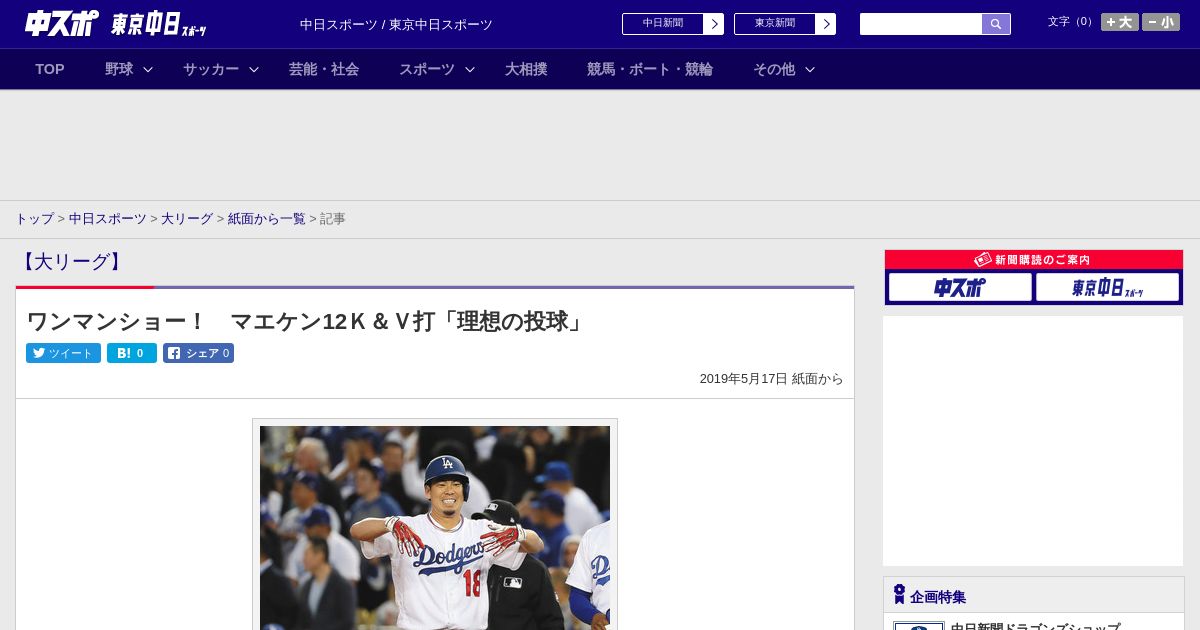This screenshot has width=1200, height=630.
Task: Click the 新聞購読のご案内 banner header
Action: (x=1034, y=260)
